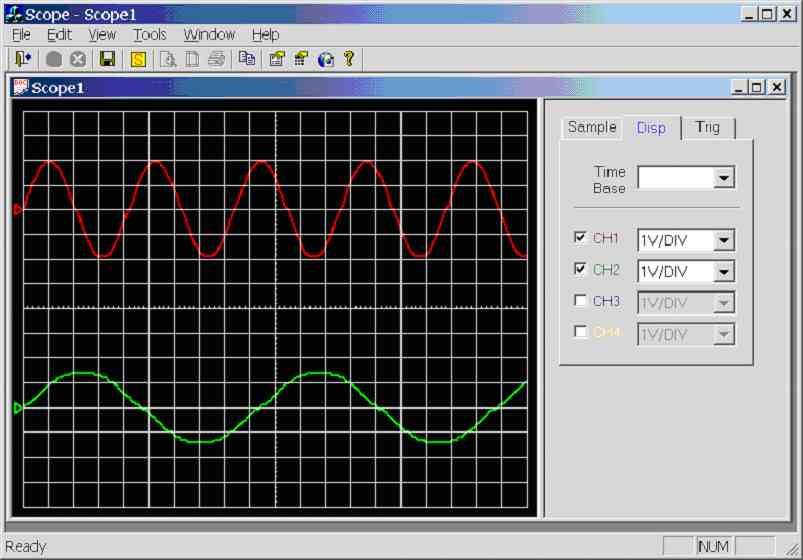Disable the CH2 channel checkbox
This screenshot has height=560, width=803.
(x=581, y=269)
